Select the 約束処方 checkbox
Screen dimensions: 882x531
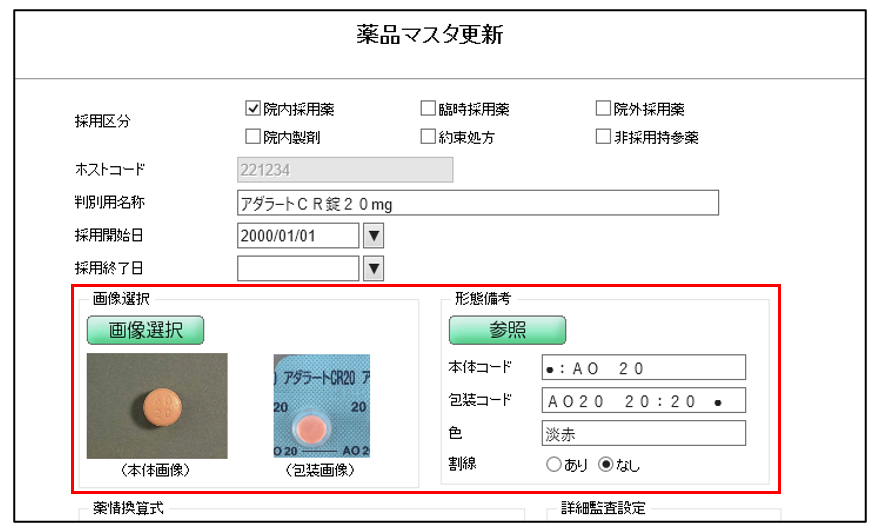coord(428,137)
